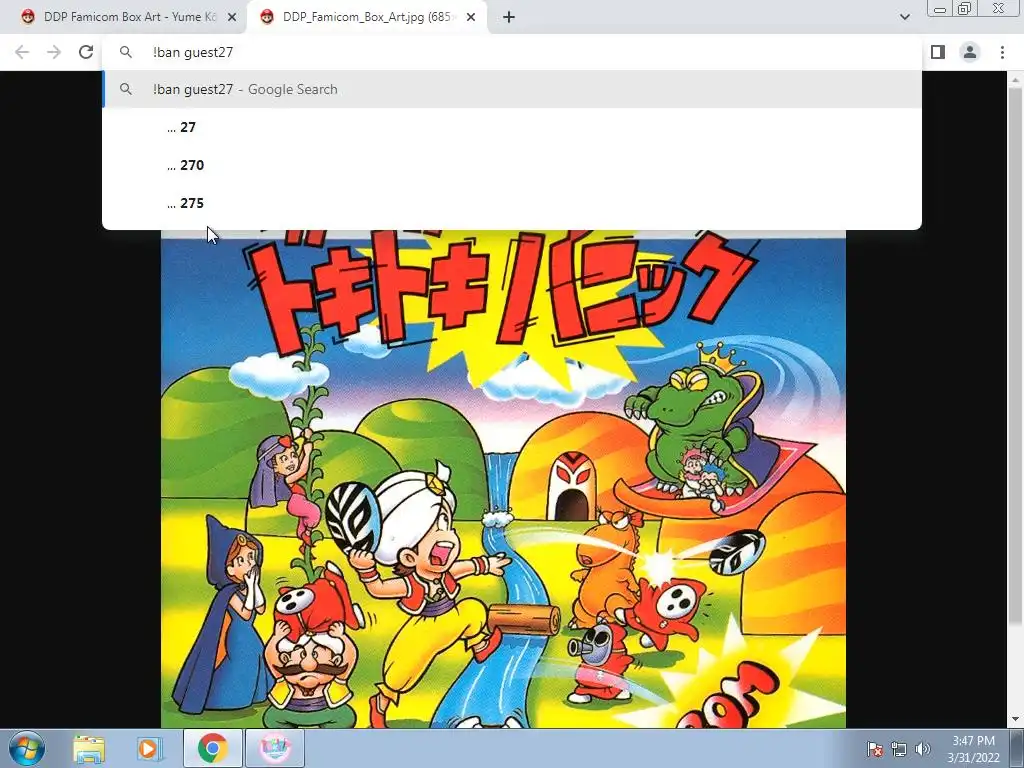Open the network status tray icon
The width and height of the screenshot is (1024, 768).
(899, 749)
